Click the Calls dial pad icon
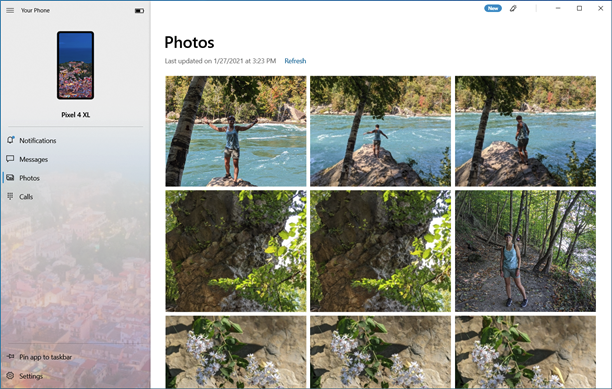Viewport: 612px width, 389px height. (x=10, y=196)
